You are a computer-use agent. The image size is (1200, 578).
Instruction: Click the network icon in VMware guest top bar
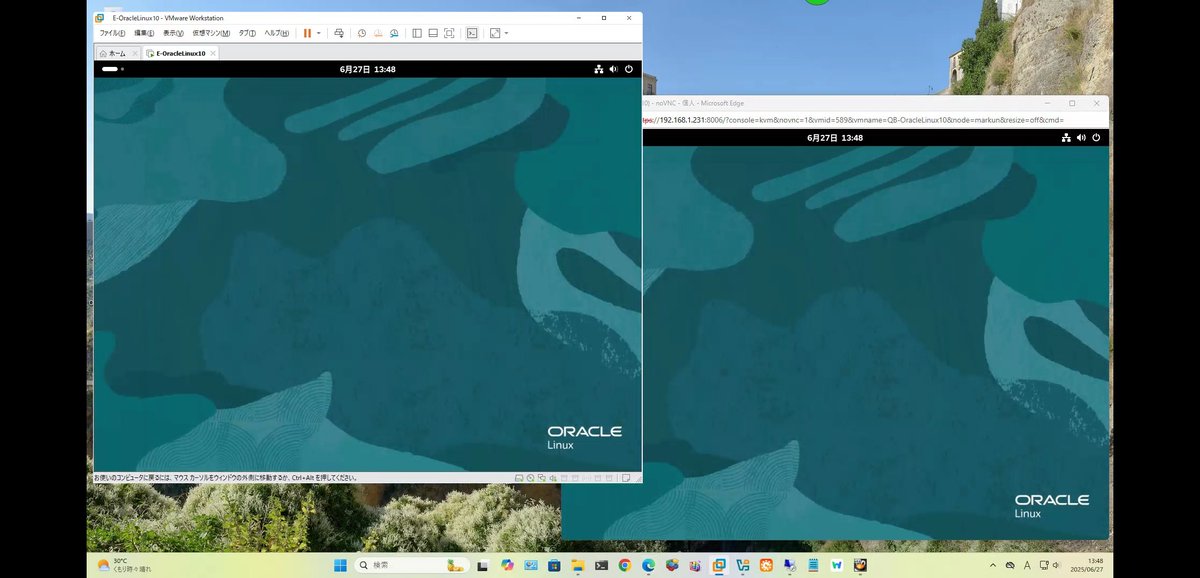click(x=598, y=69)
